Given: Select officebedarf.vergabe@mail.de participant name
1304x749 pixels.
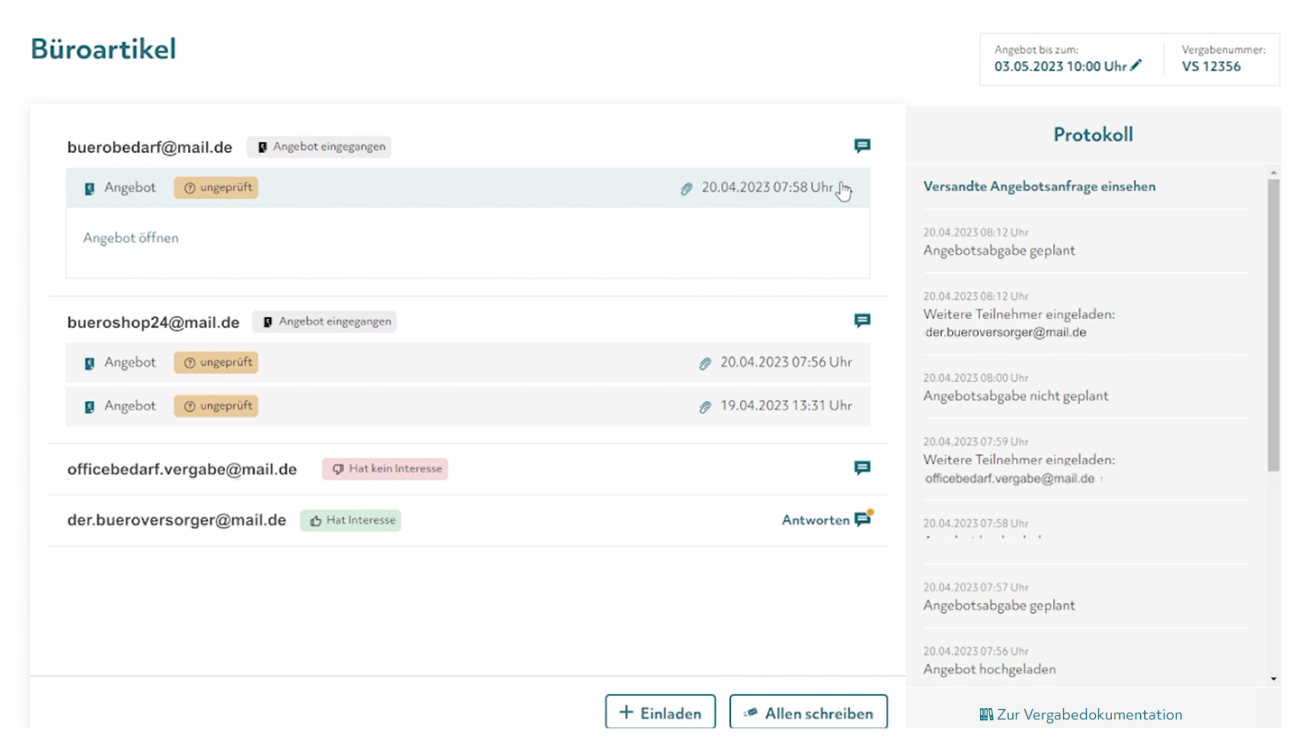Looking at the screenshot, I should 182,469.
